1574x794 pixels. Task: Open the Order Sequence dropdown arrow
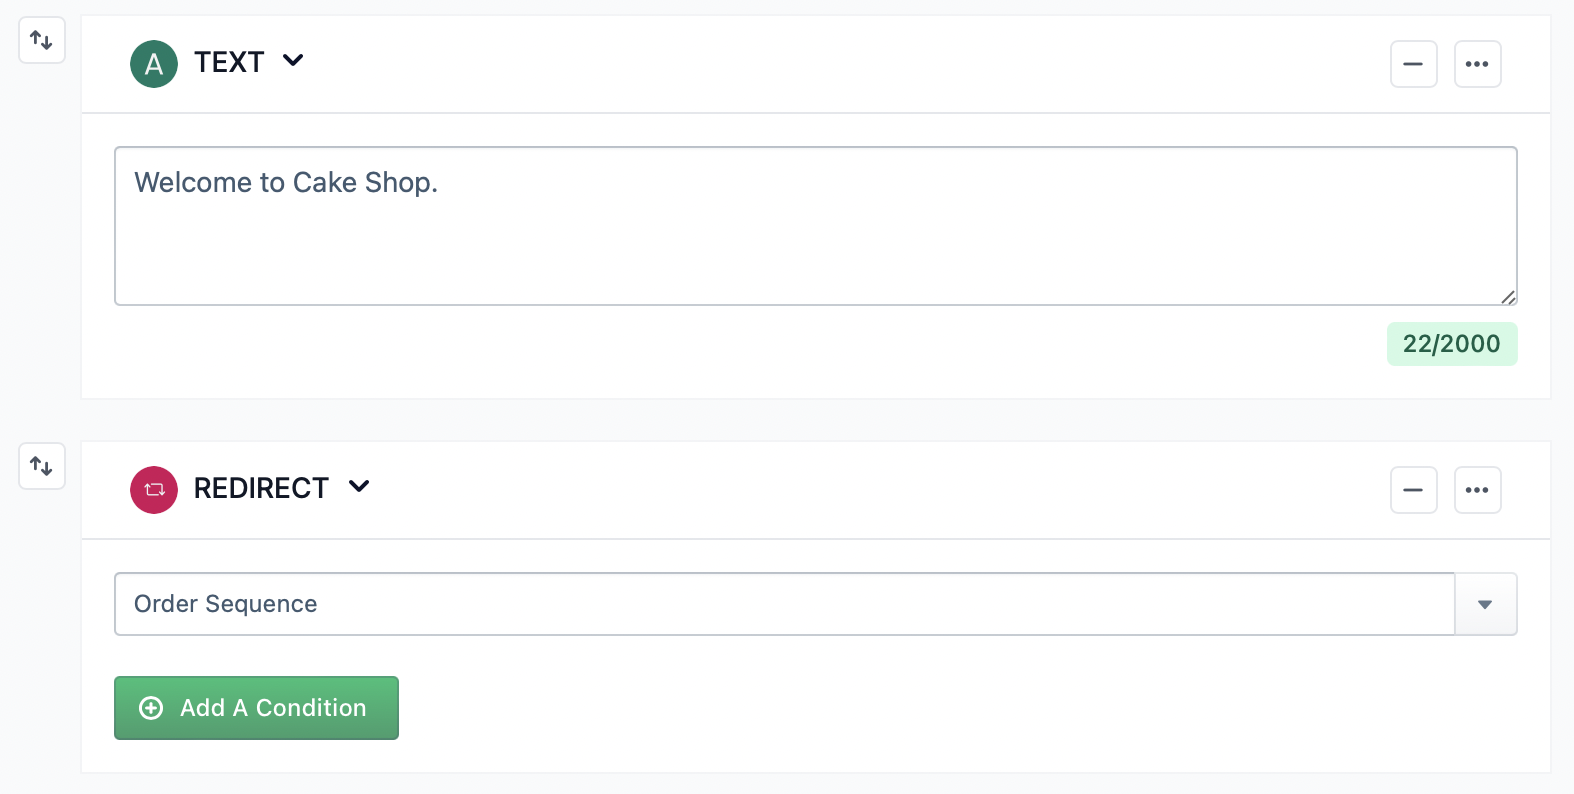1485,604
